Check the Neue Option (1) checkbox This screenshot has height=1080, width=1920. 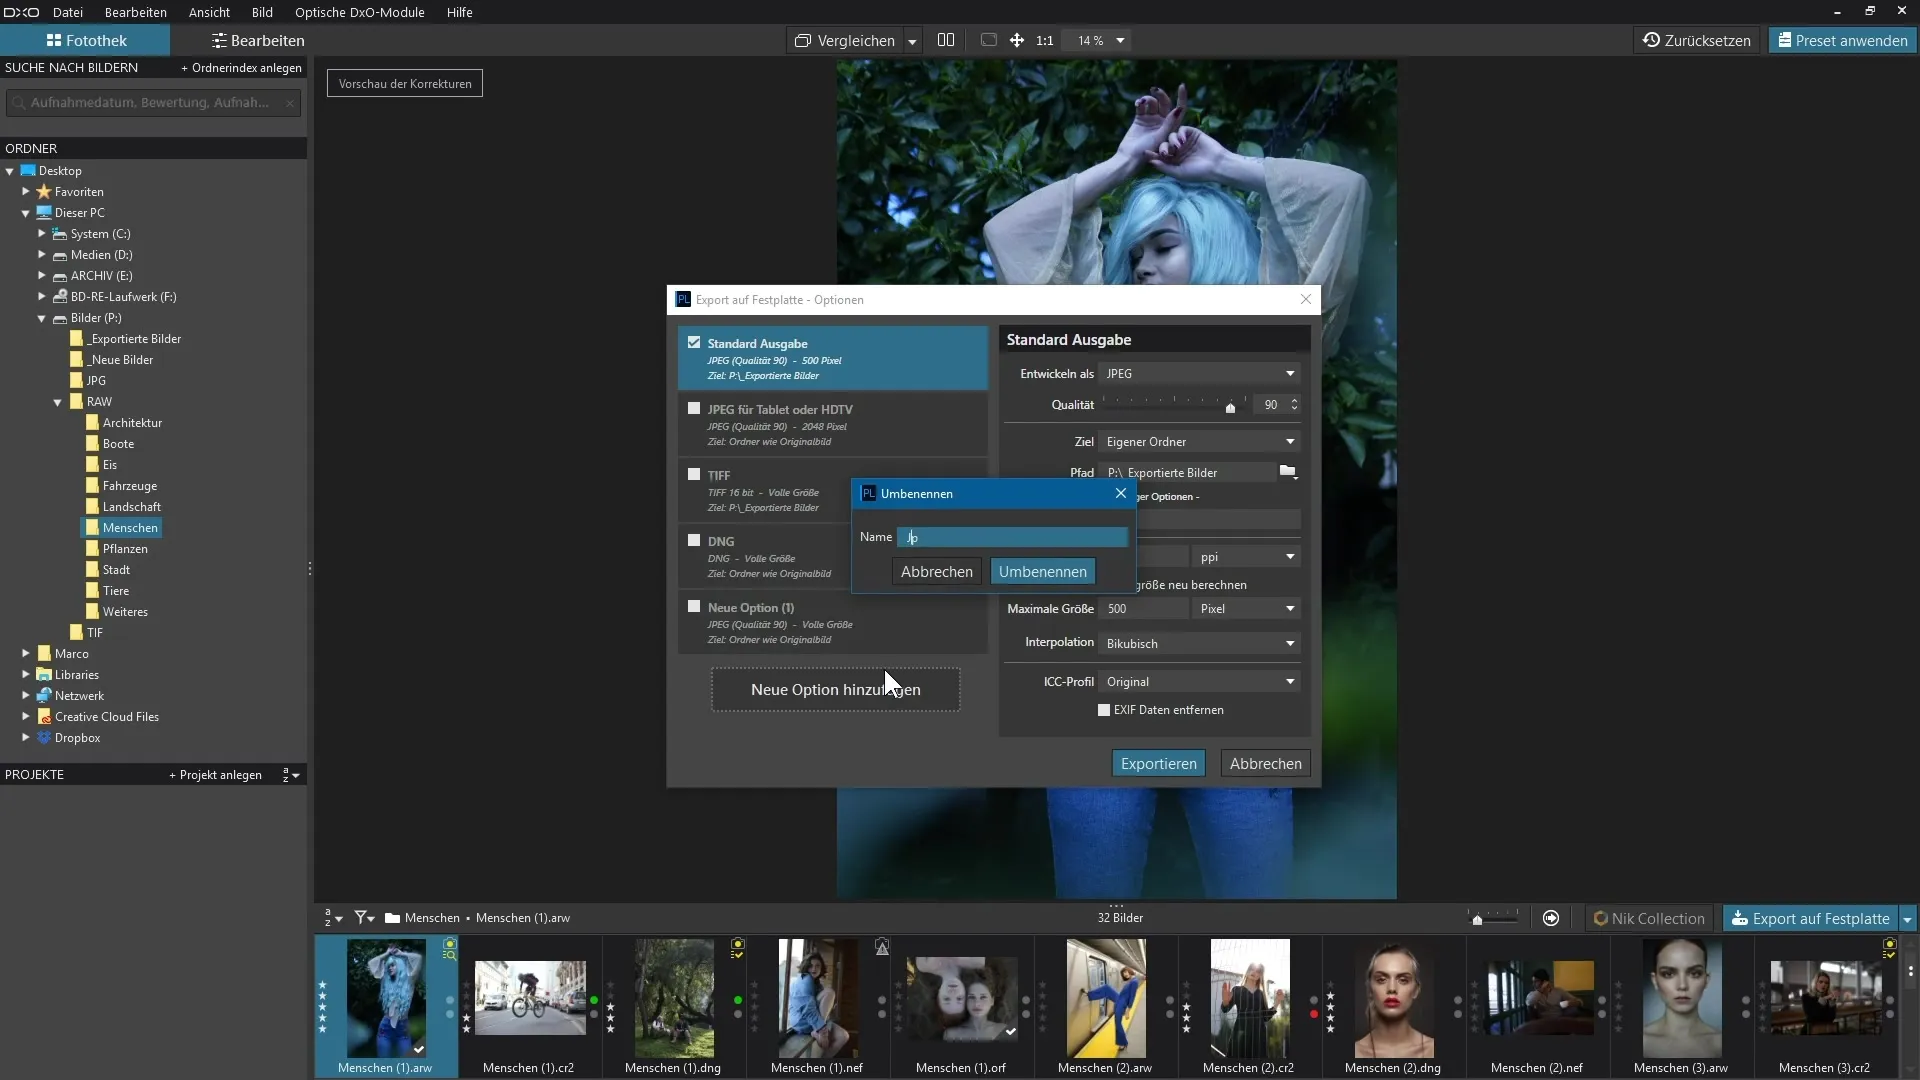pyautogui.click(x=694, y=606)
